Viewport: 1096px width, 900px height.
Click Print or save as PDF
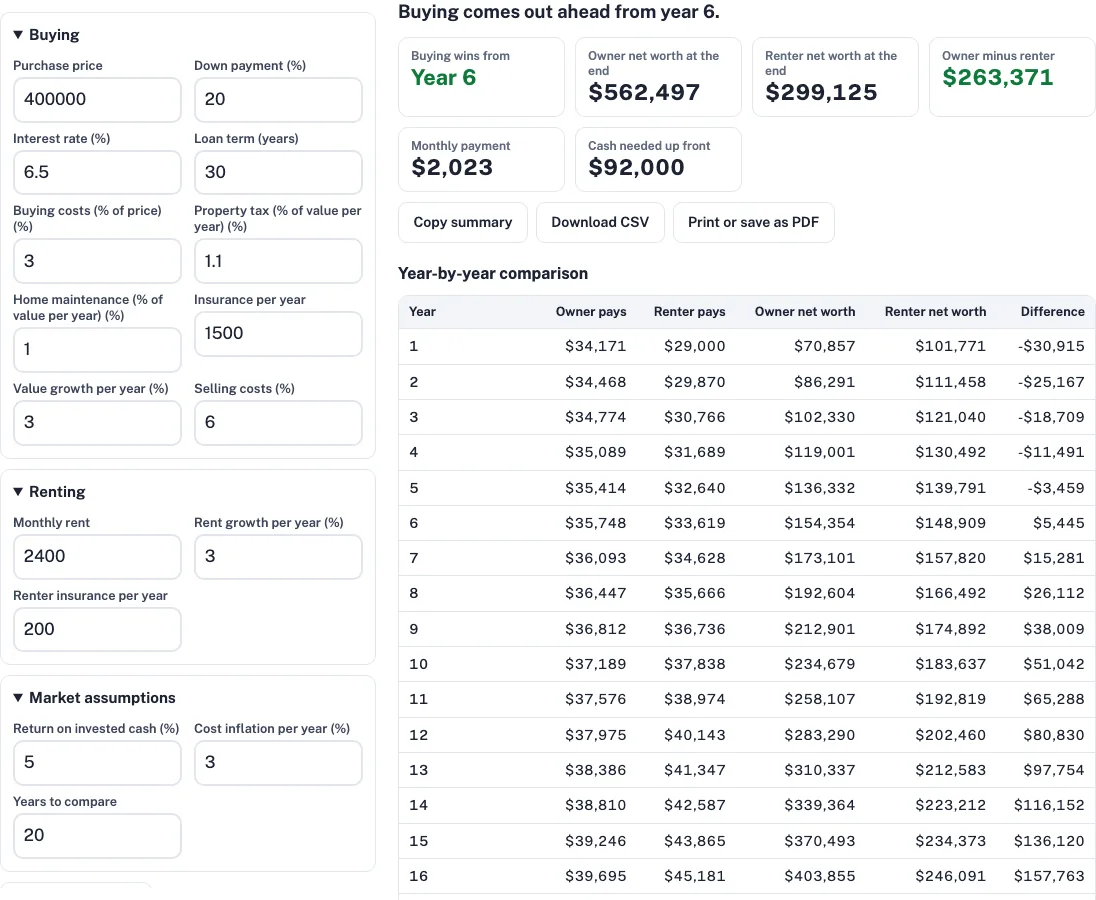pyautogui.click(x=754, y=222)
